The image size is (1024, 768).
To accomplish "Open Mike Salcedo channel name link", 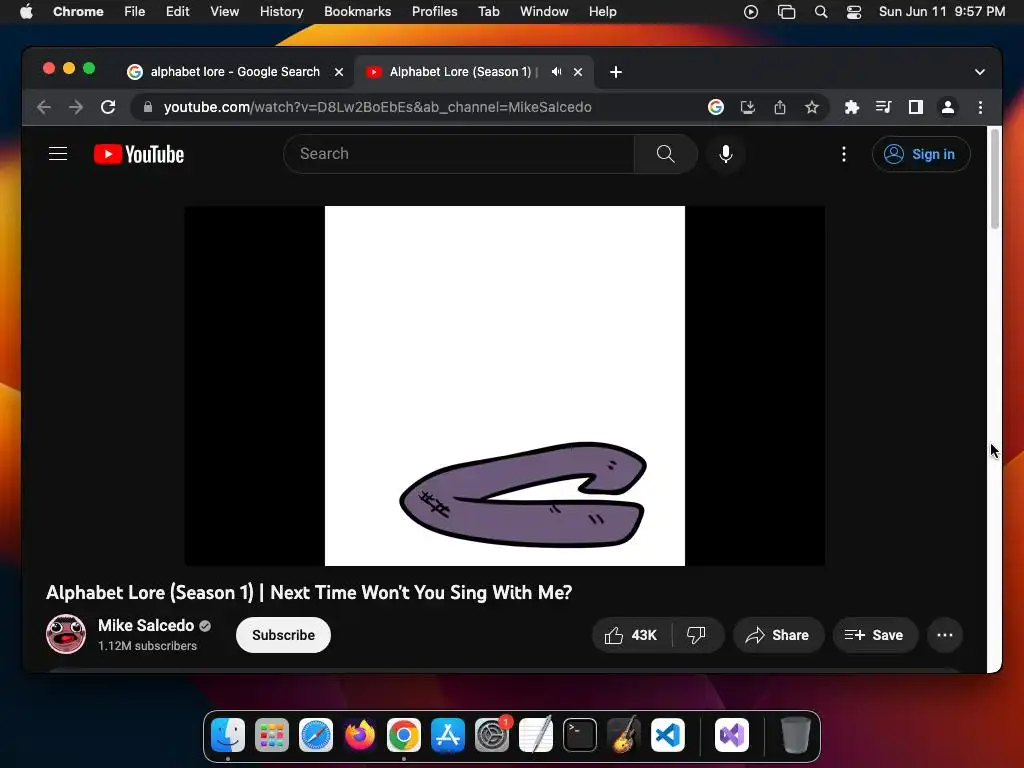I will click(x=146, y=626).
